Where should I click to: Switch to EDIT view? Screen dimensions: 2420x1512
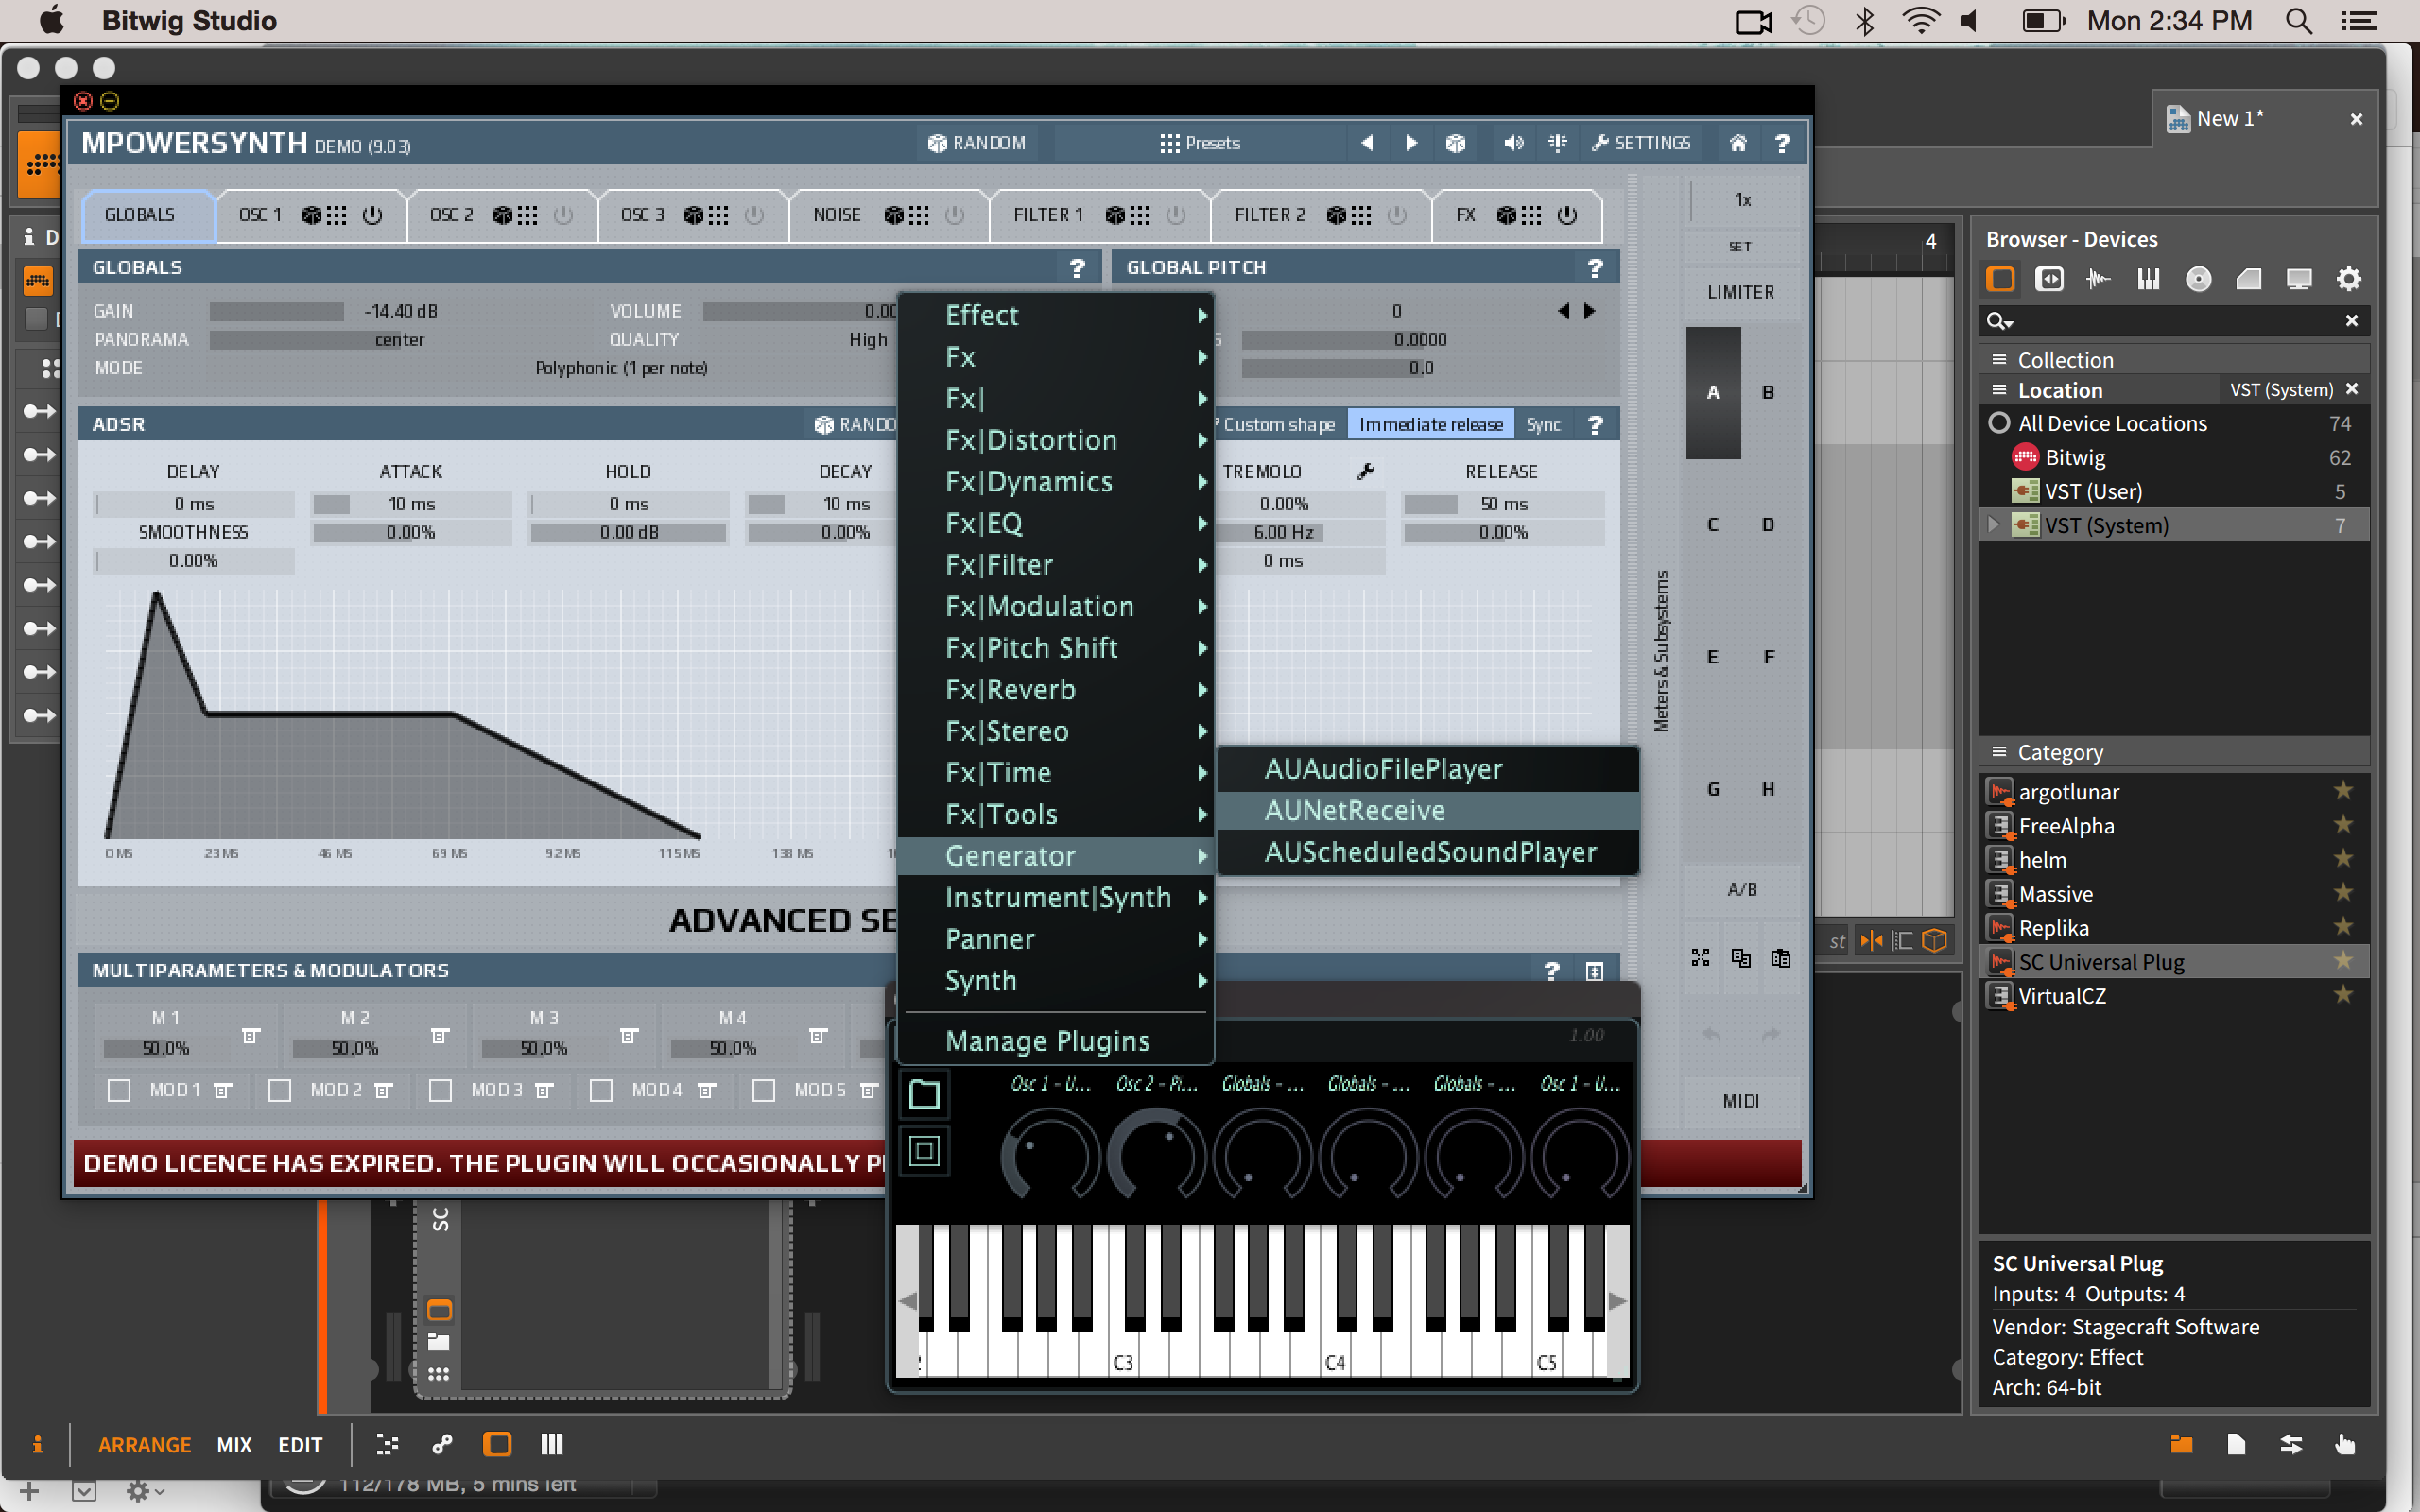(x=300, y=1445)
